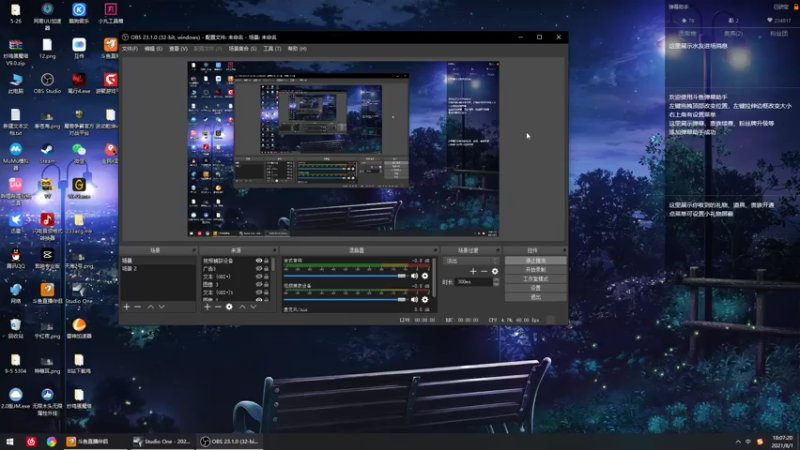Open Scene Collection (S) menu
The image size is (800, 450).
tap(242, 48)
